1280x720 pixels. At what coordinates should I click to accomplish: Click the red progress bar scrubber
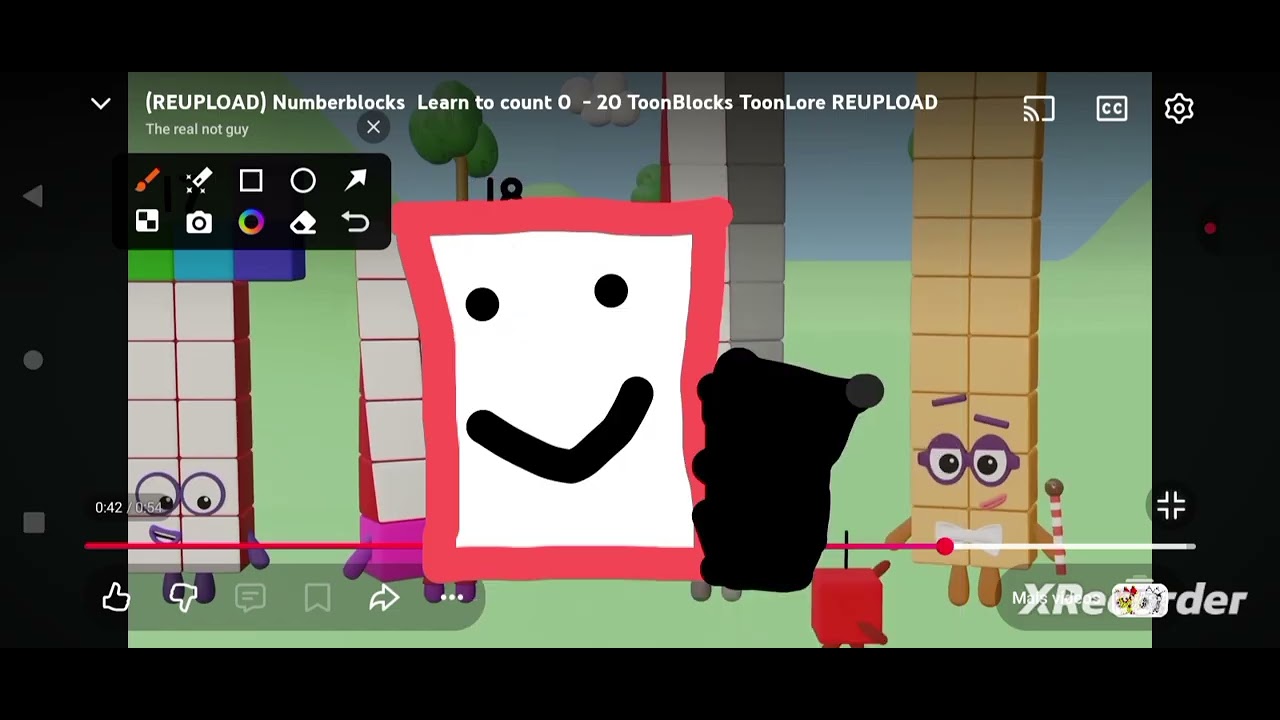point(945,547)
